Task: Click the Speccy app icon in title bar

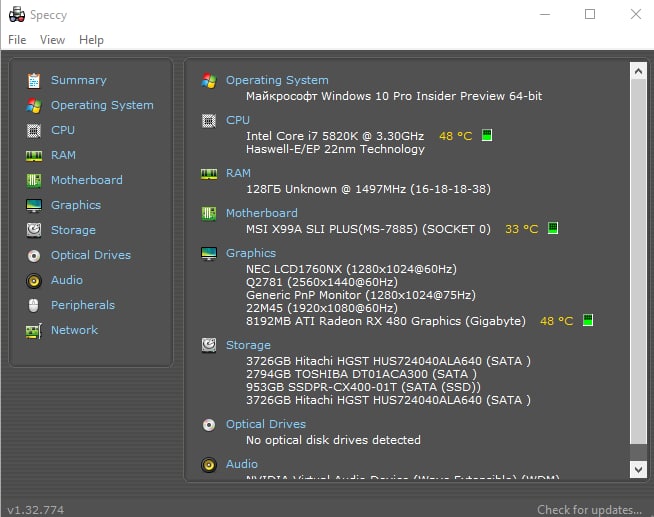Action: pyautogui.click(x=17, y=15)
